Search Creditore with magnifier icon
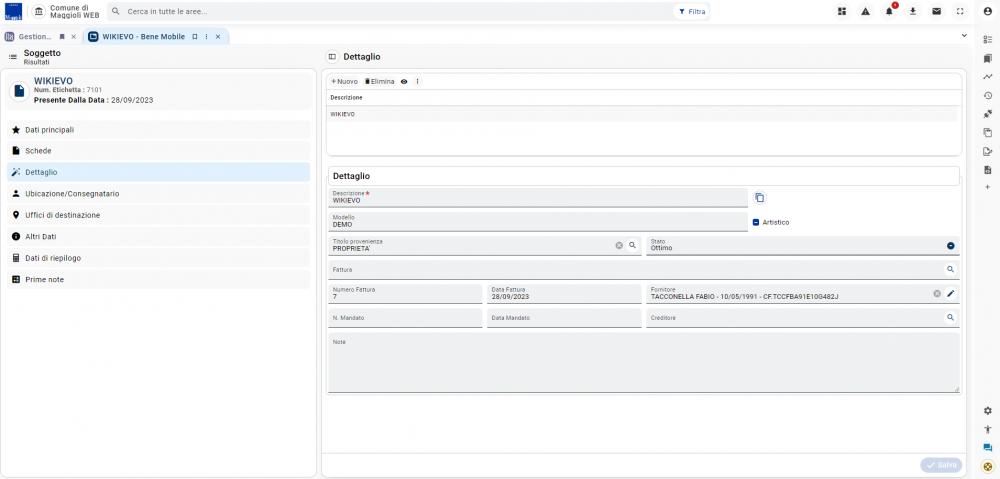 950,317
